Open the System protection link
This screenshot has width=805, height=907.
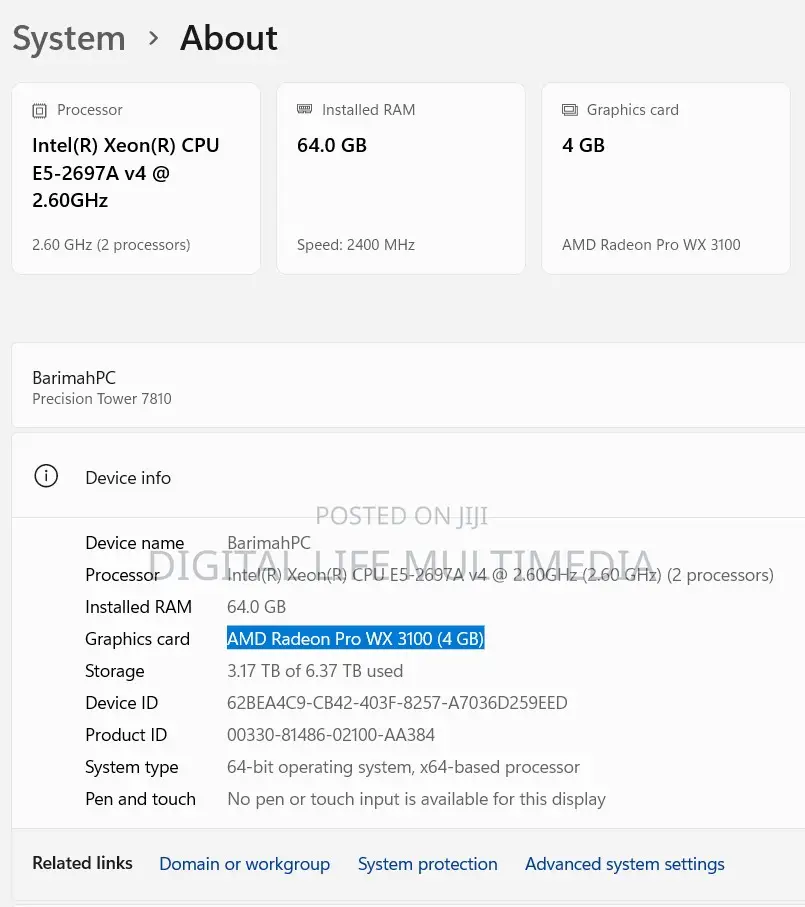(427, 864)
